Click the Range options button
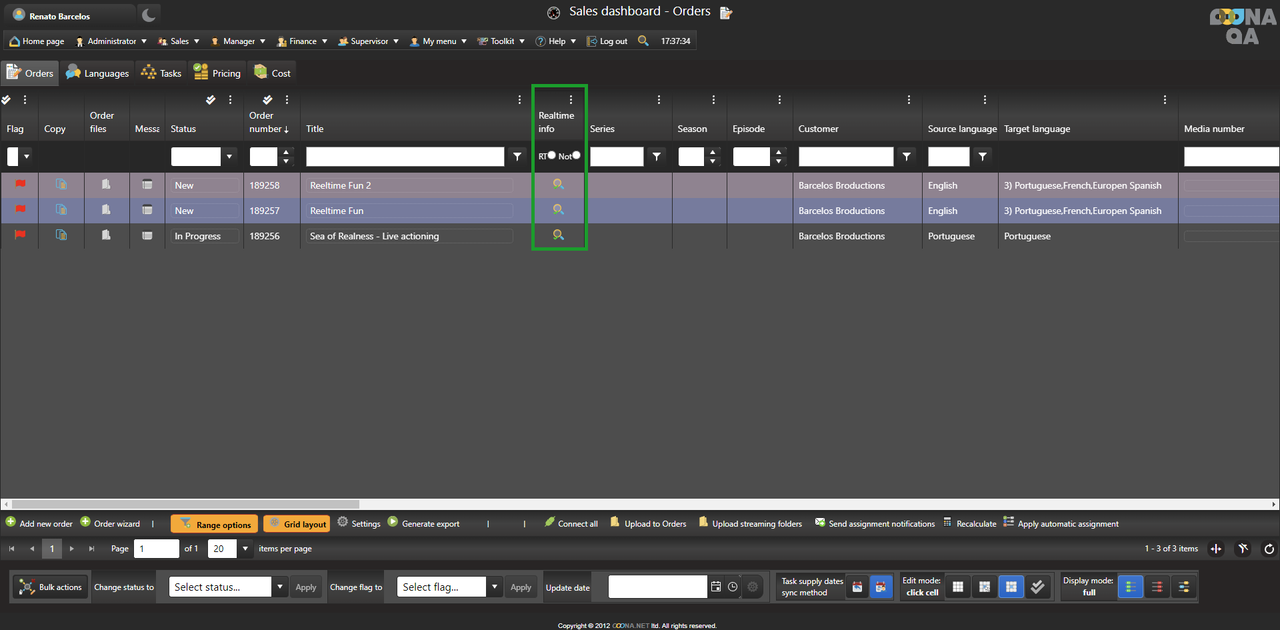The width and height of the screenshot is (1280, 630). pyautogui.click(x=214, y=524)
